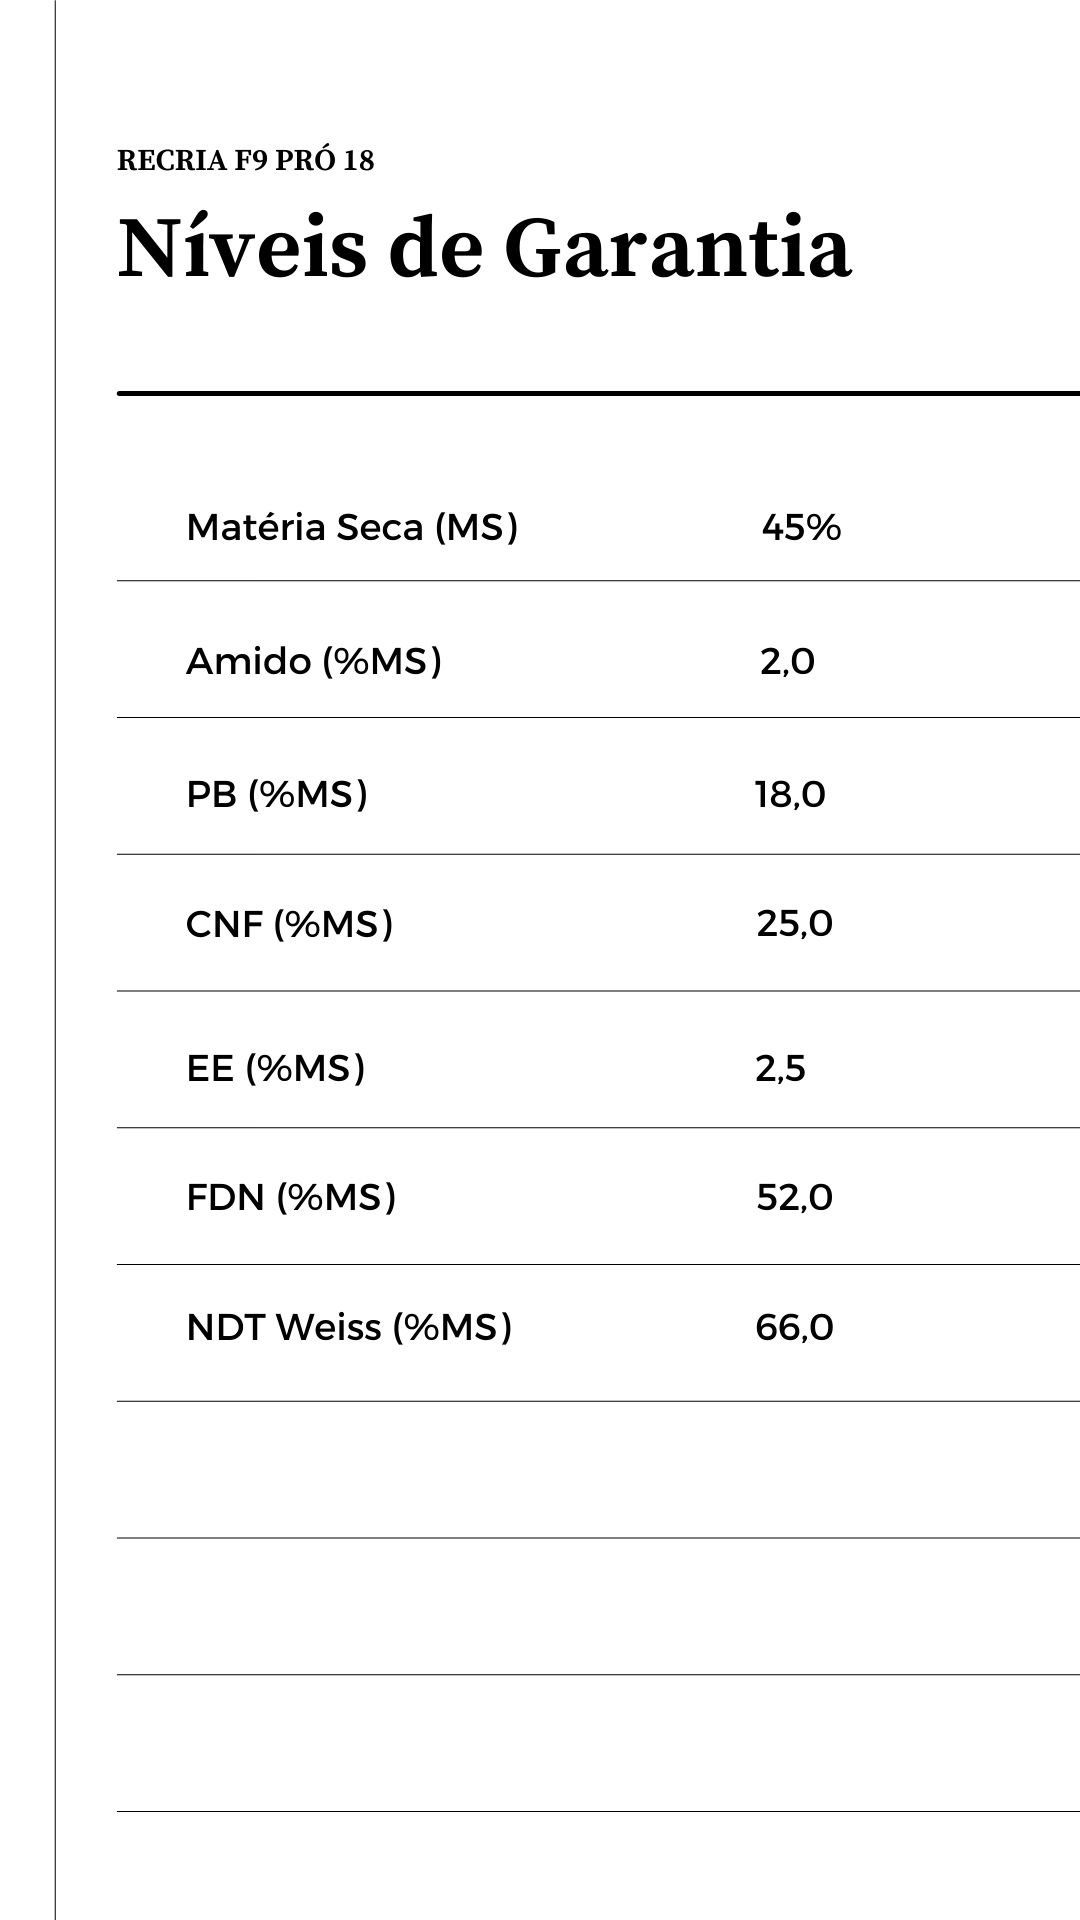Click the 'NDT Weiss (%MS)' label
The width and height of the screenshot is (1080, 1920).
(349, 1327)
